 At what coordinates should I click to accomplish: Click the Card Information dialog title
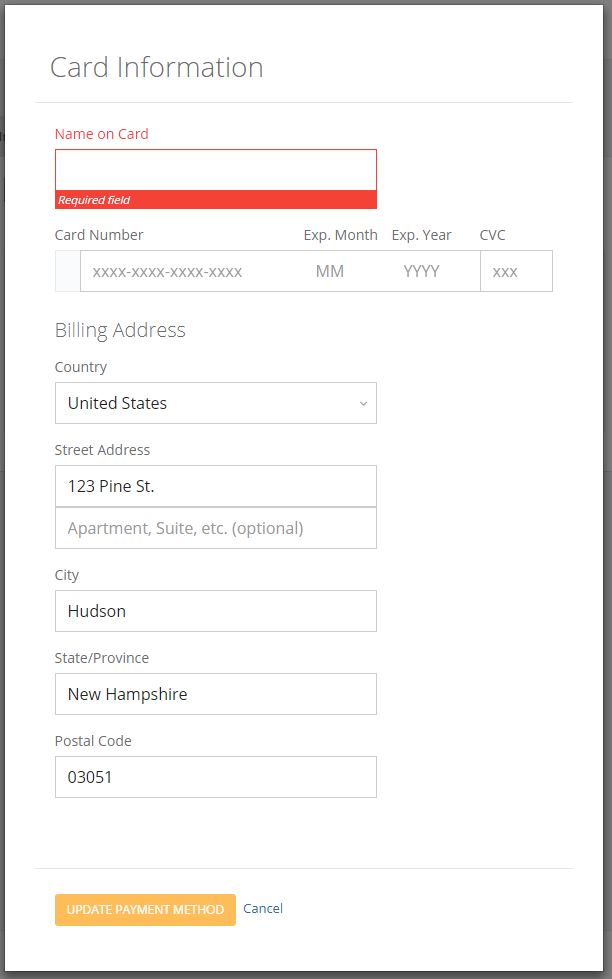click(157, 67)
